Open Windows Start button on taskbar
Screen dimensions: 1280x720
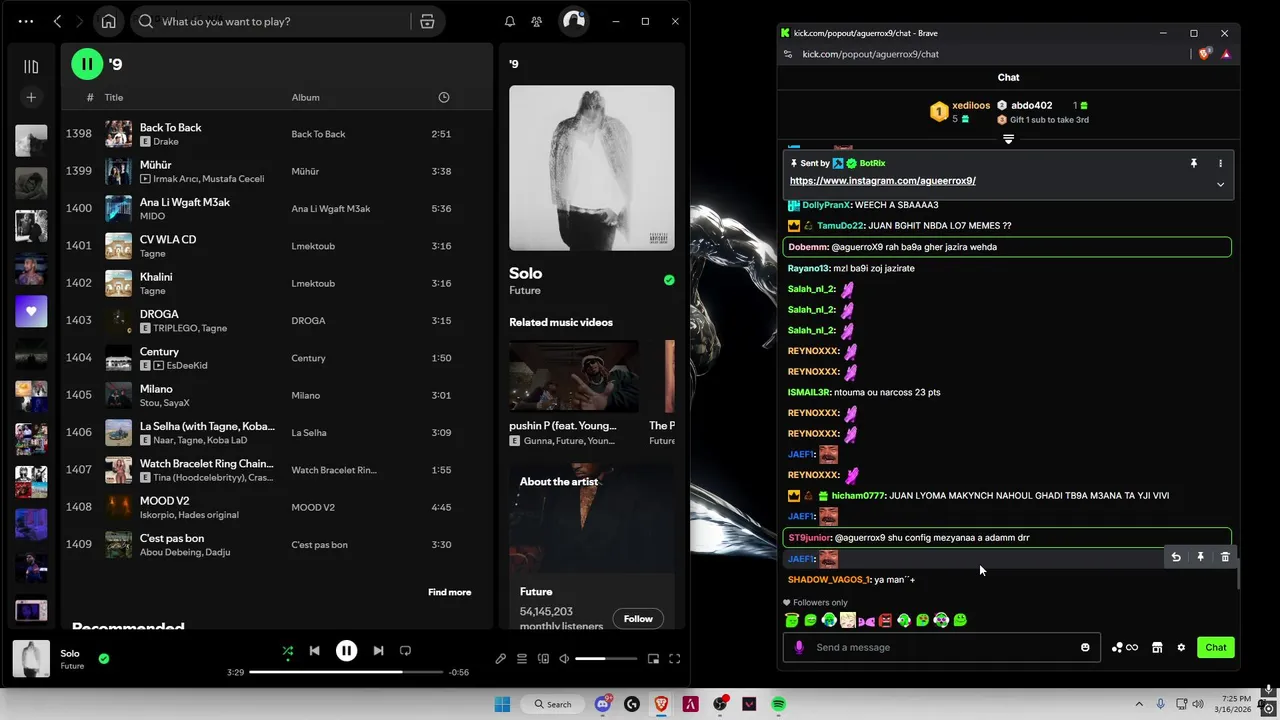(502, 704)
